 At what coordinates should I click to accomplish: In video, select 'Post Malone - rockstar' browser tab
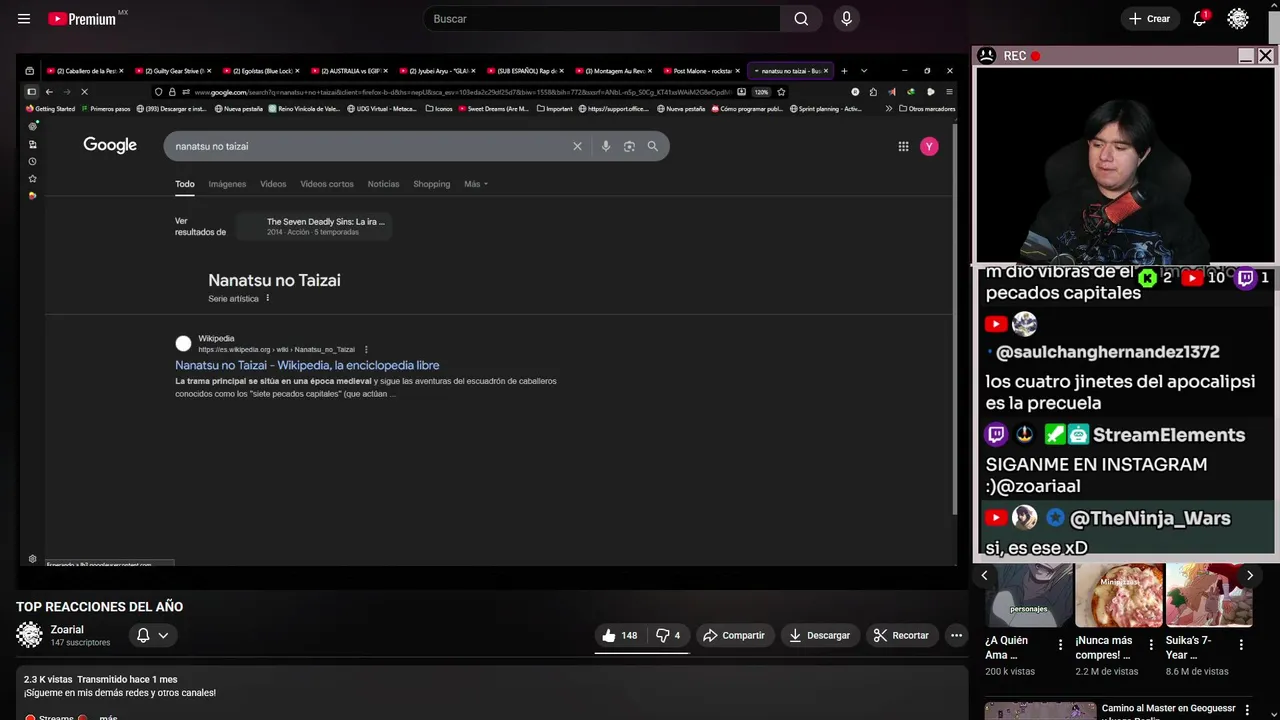[701, 71]
